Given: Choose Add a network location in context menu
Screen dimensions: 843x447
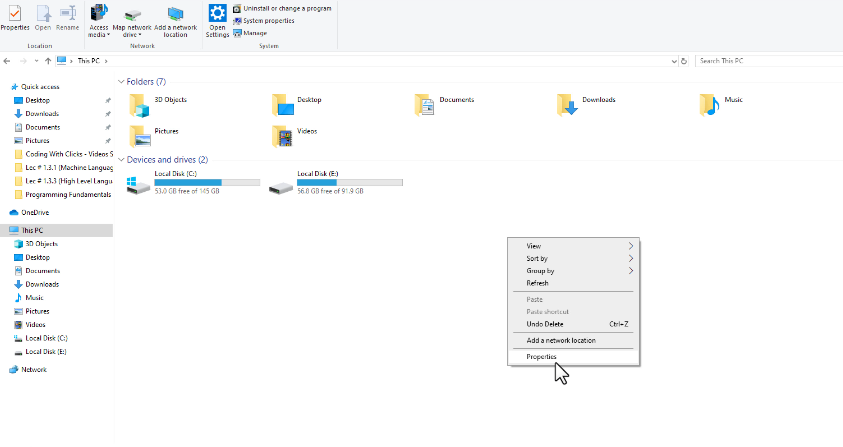Looking at the screenshot, I should pos(574,340).
